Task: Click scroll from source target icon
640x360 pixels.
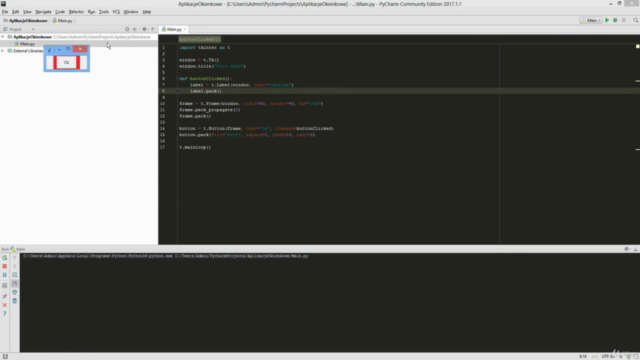Action: click(x=127, y=29)
